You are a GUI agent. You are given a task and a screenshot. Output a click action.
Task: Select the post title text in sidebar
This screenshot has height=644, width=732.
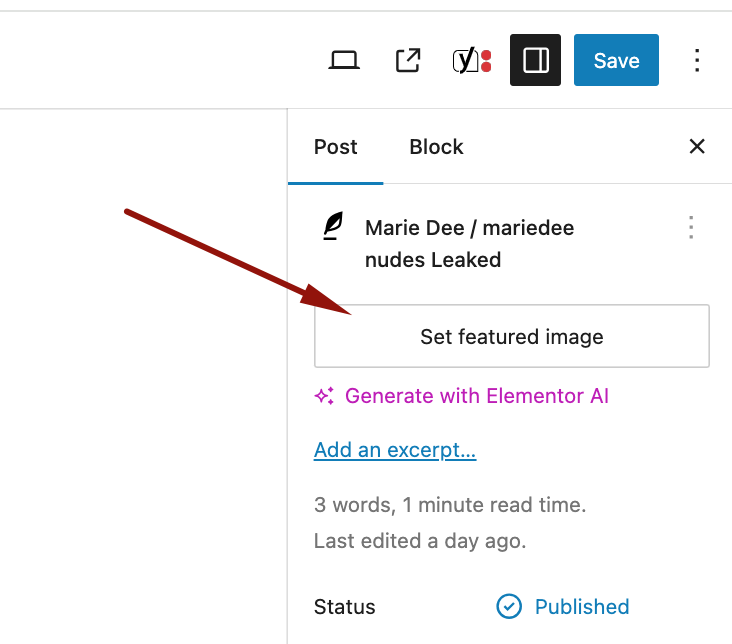[x=469, y=244]
